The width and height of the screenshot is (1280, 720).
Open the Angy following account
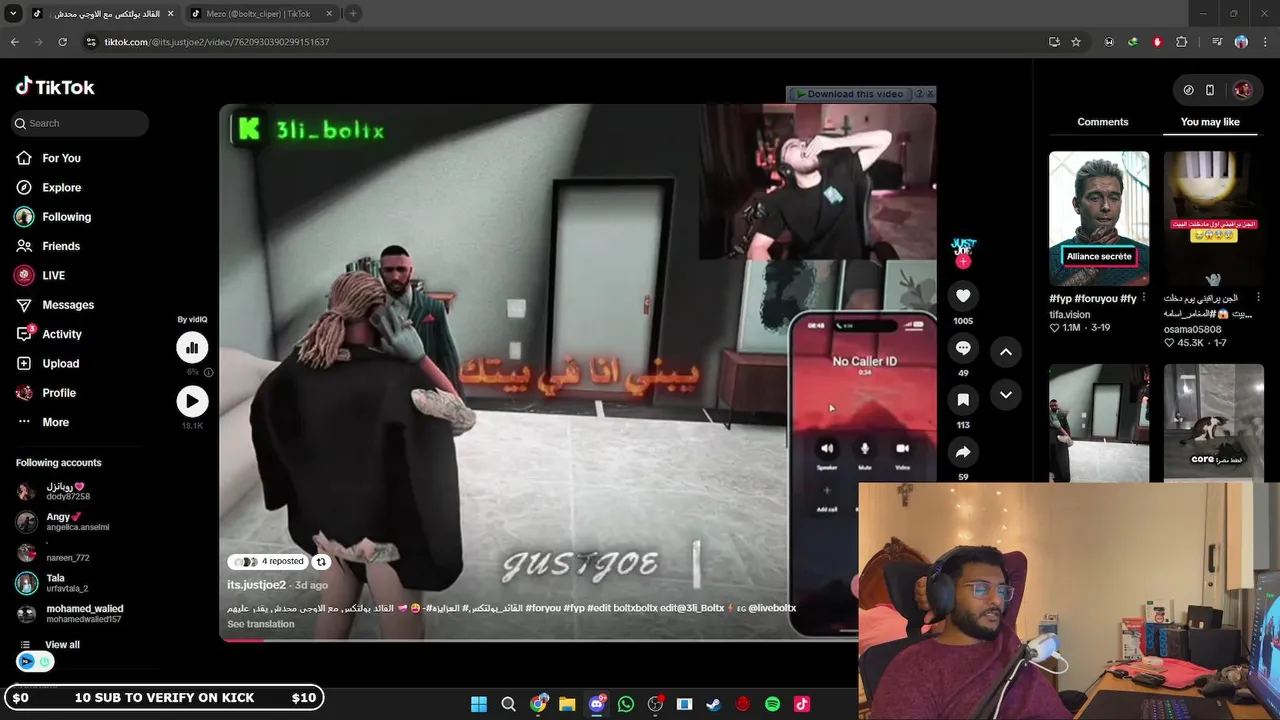point(64,522)
